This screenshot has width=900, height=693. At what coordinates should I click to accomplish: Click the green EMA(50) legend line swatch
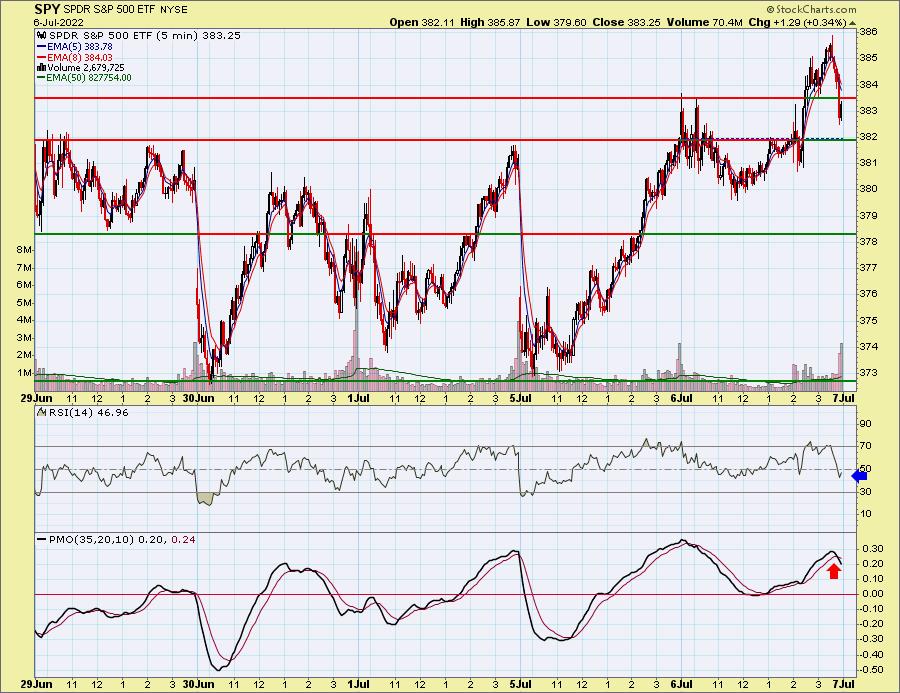pyautogui.click(x=41, y=78)
